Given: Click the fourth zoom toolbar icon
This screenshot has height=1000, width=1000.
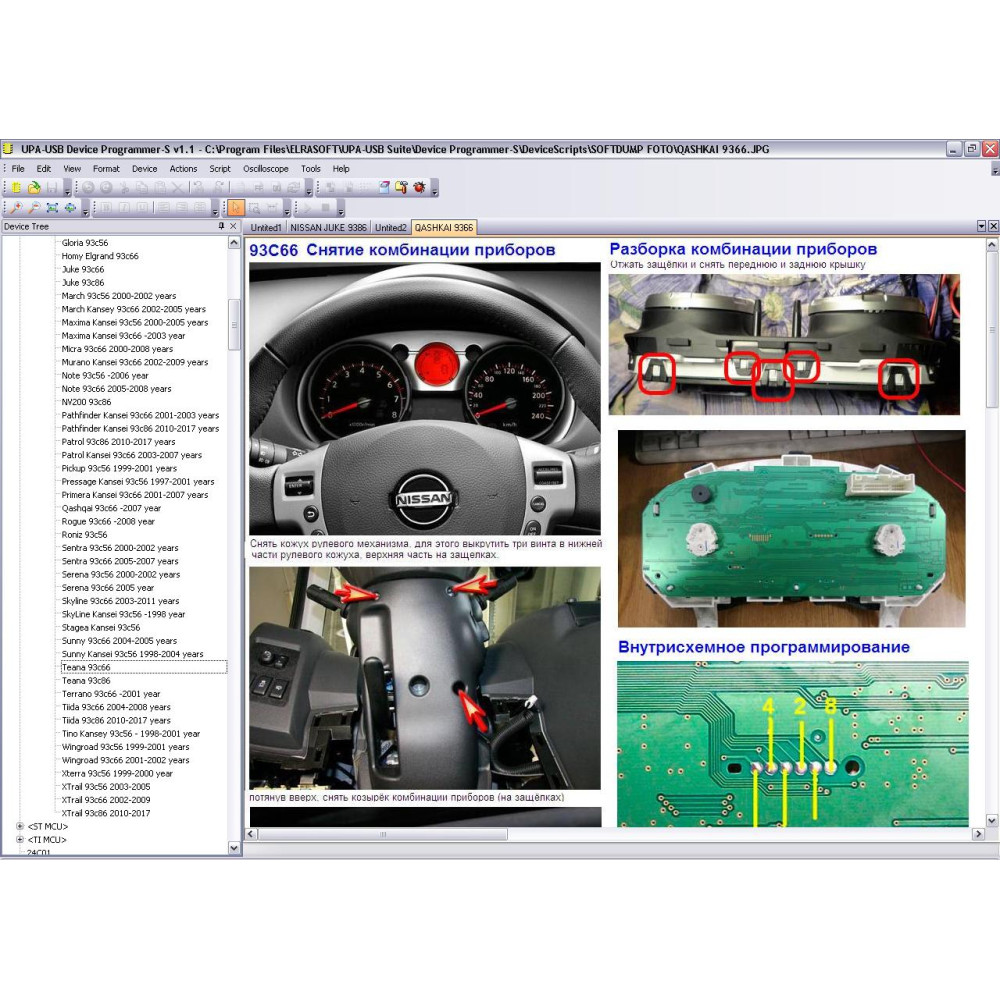Looking at the screenshot, I should [70, 207].
